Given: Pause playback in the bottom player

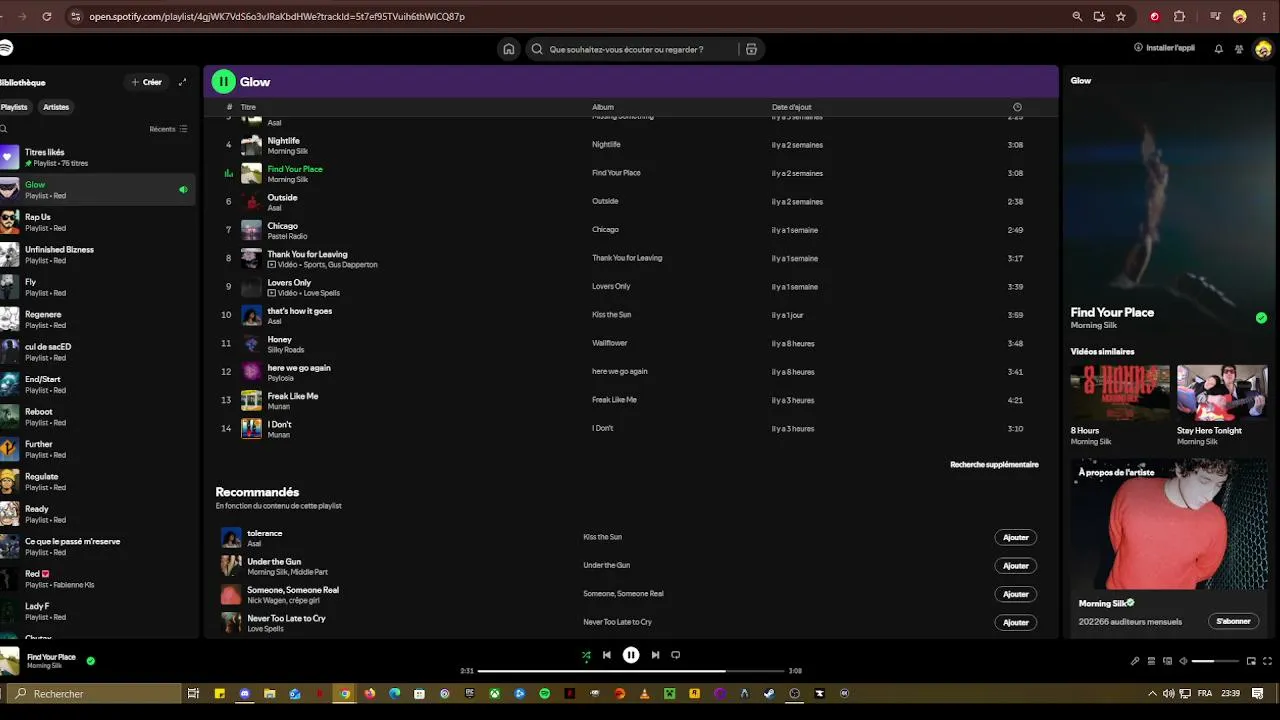Looking at the screenshot, I should (x=631, y=655).
